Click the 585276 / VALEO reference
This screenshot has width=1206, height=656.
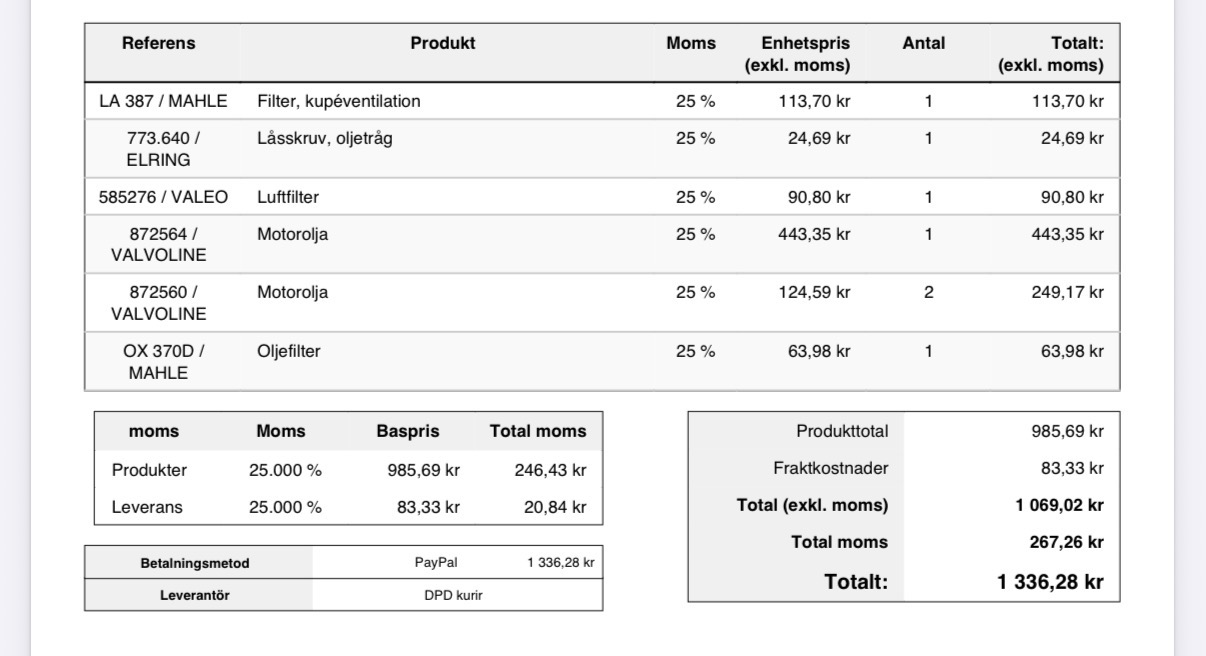pos(163,197)
